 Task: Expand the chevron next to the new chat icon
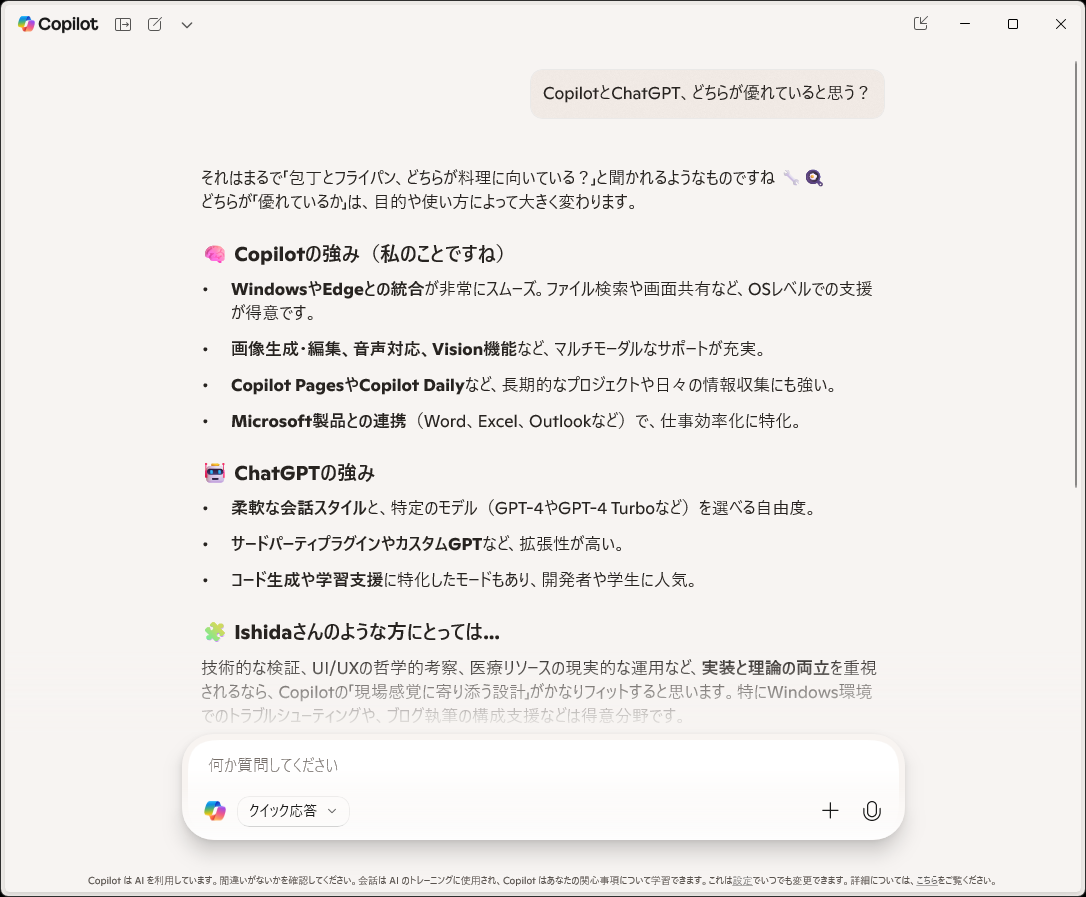[186, 24]
